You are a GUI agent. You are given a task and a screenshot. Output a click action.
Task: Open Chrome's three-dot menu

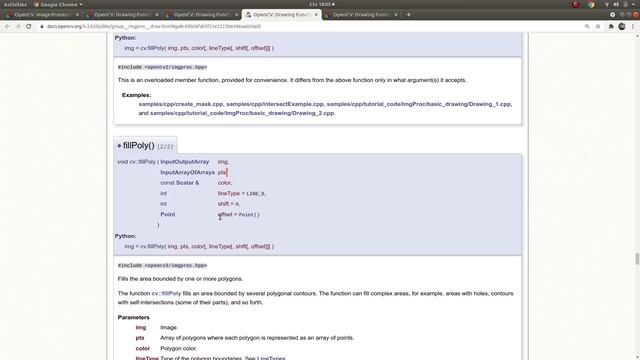point(633,26)
